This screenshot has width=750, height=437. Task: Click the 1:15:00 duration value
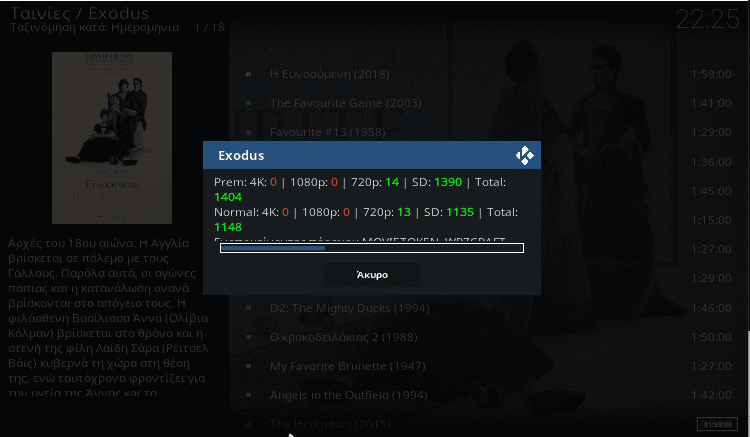(711, 220)
